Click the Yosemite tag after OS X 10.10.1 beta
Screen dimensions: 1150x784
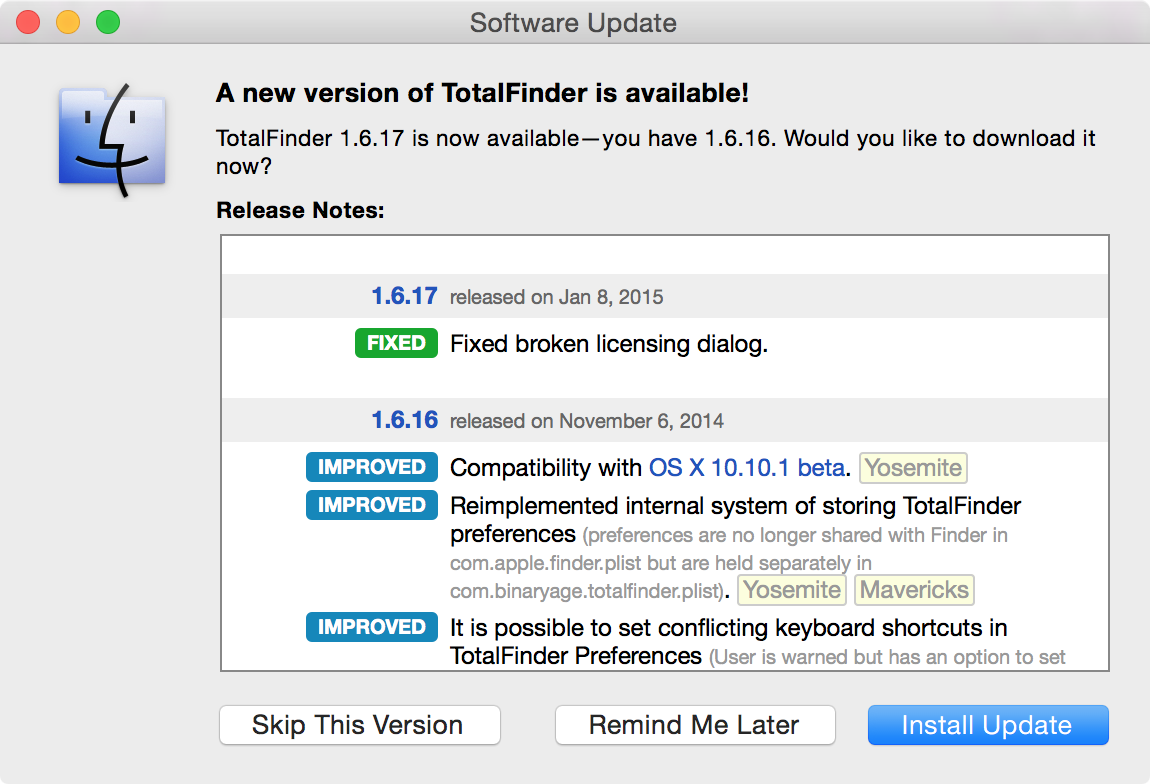pos(913,468)
